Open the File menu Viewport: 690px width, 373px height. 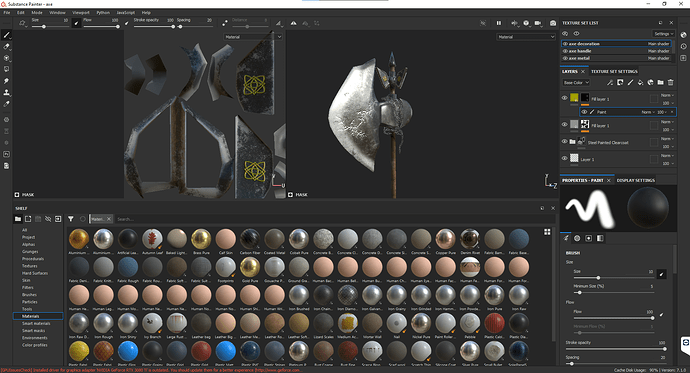[x=7, y=12]
